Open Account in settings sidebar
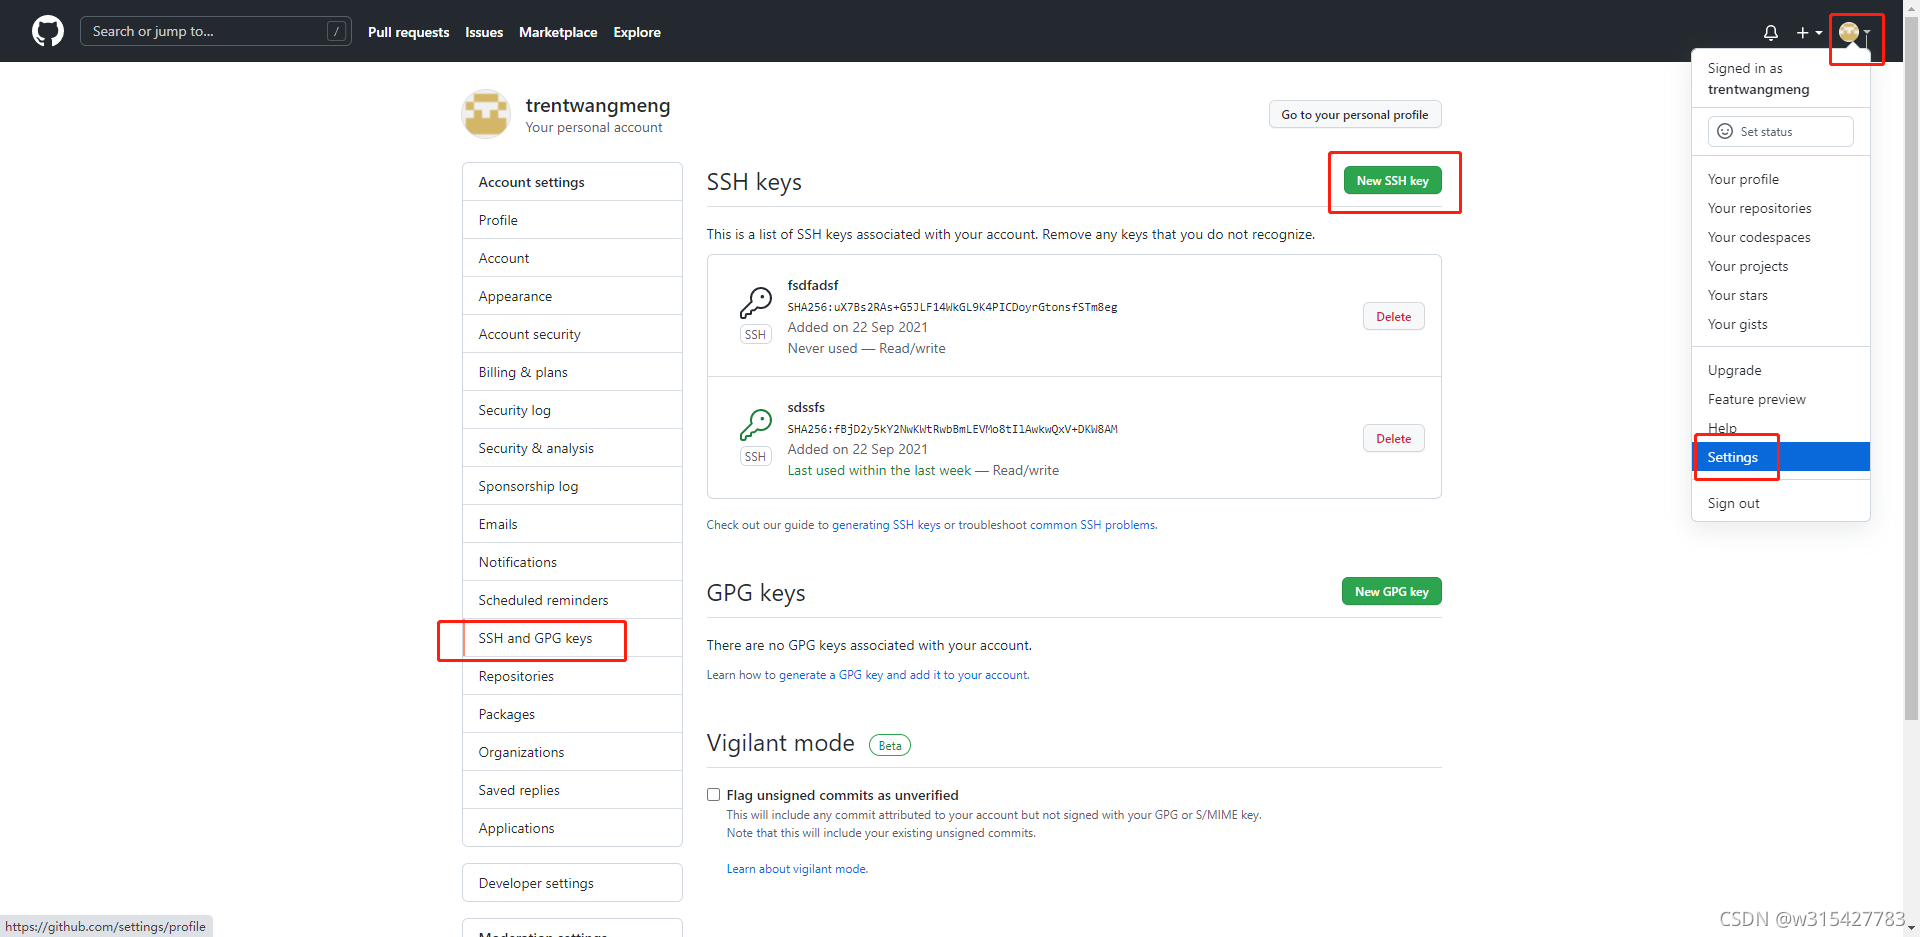1920x937 pixels. (x=572, y=258)
